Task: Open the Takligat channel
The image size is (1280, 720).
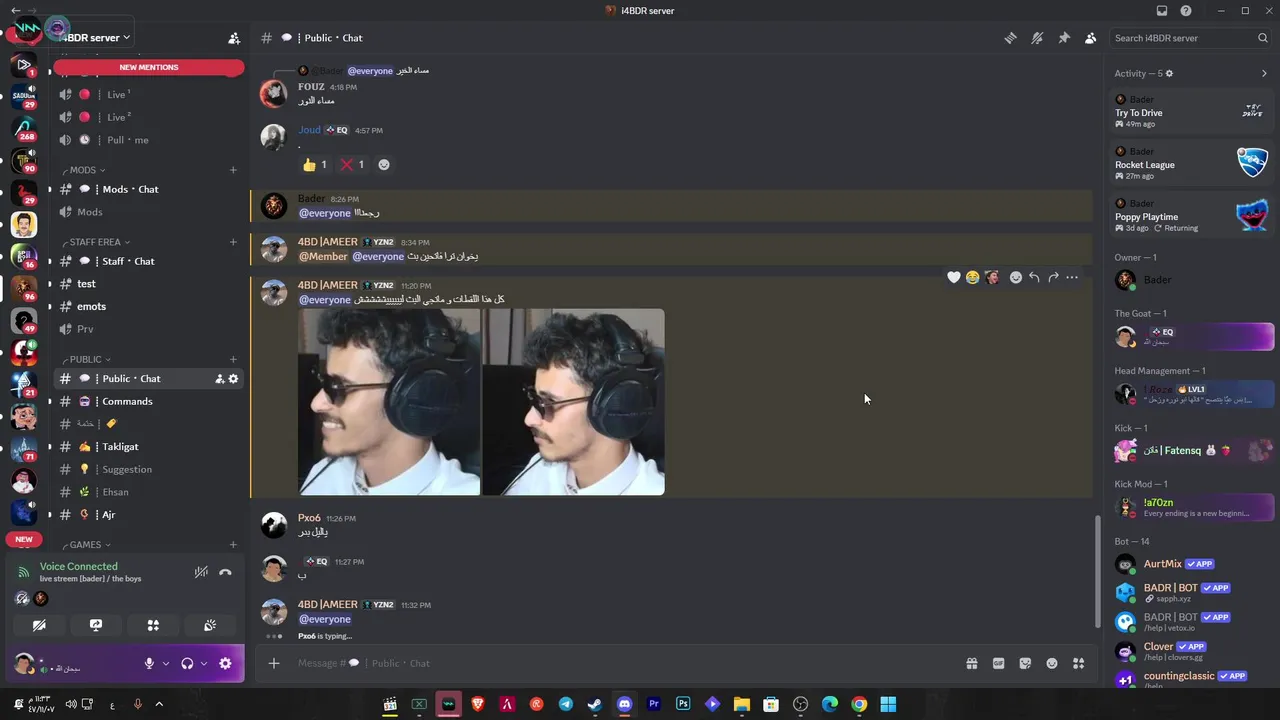Action: (148, 447)
